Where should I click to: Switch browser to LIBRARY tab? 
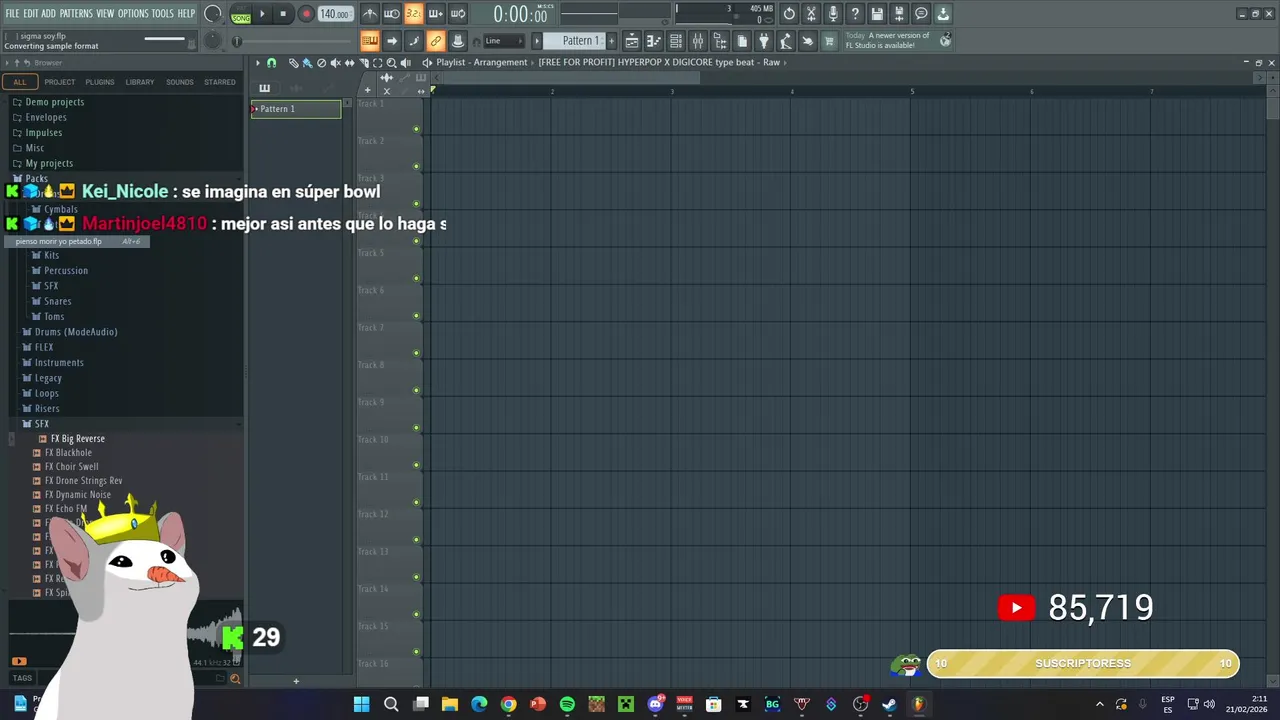[140, 82]
